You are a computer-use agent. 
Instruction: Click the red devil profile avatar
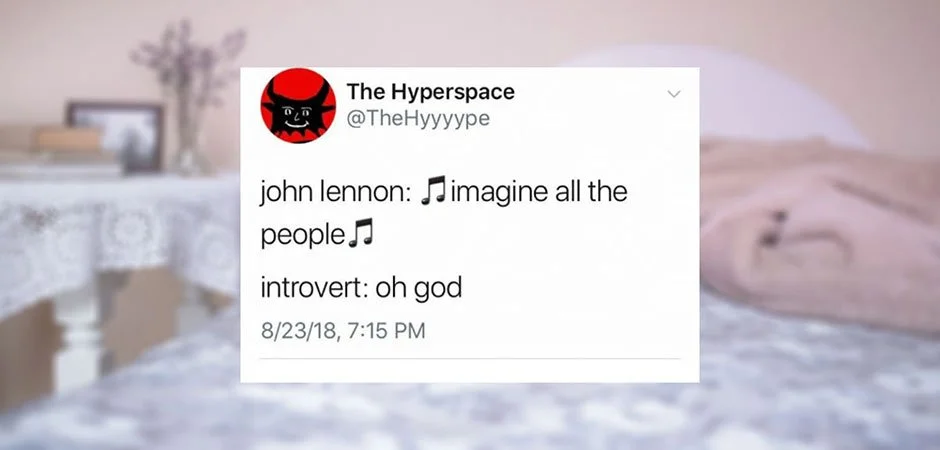298,105
